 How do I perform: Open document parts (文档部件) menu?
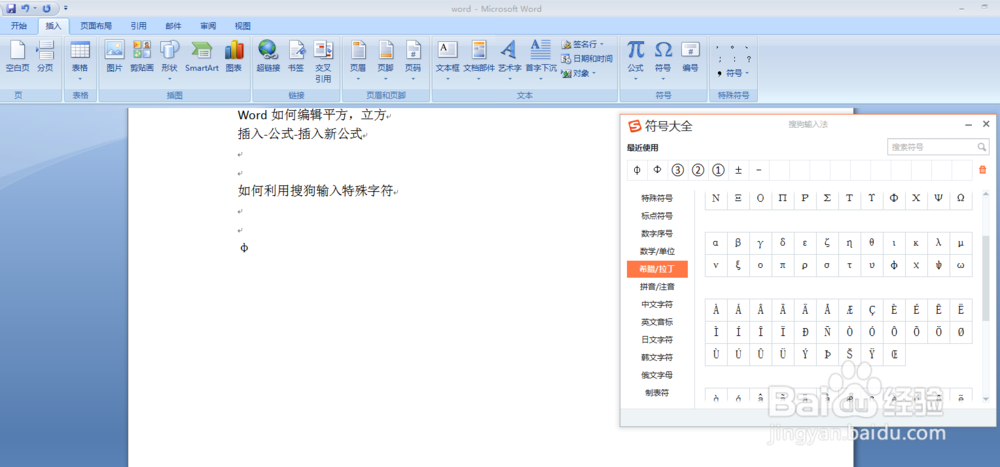tap(479, 61)
